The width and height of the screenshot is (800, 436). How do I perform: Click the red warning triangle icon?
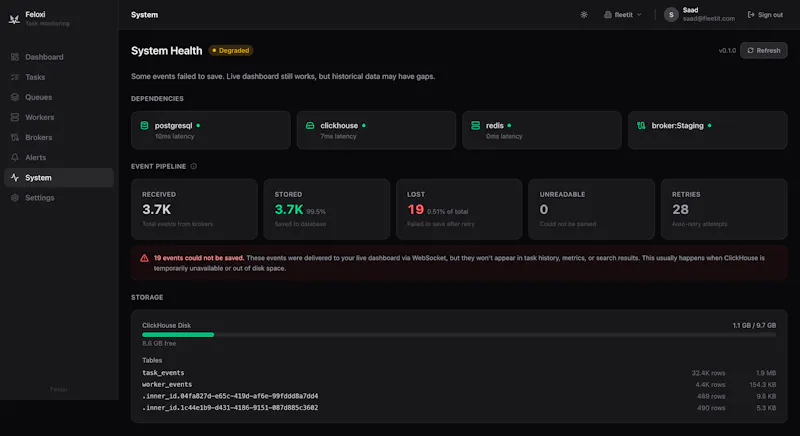tap(144, 258)
